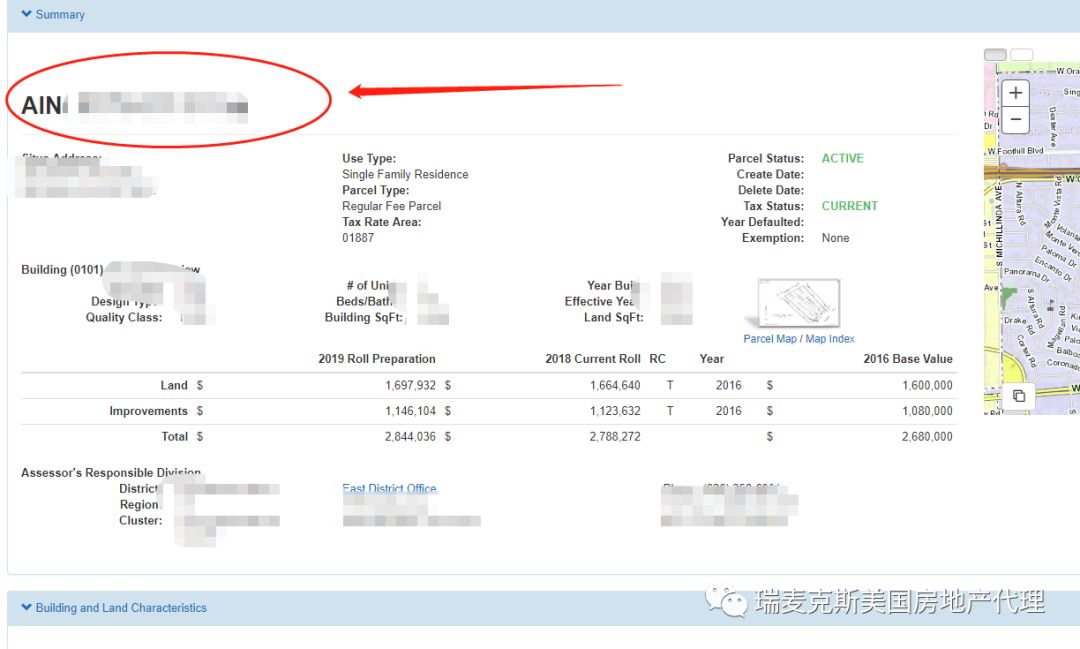Select the 2,680,000 base total value
Image resolution: width=1080 pixels, height=649 pixels.
coord(927,436)
